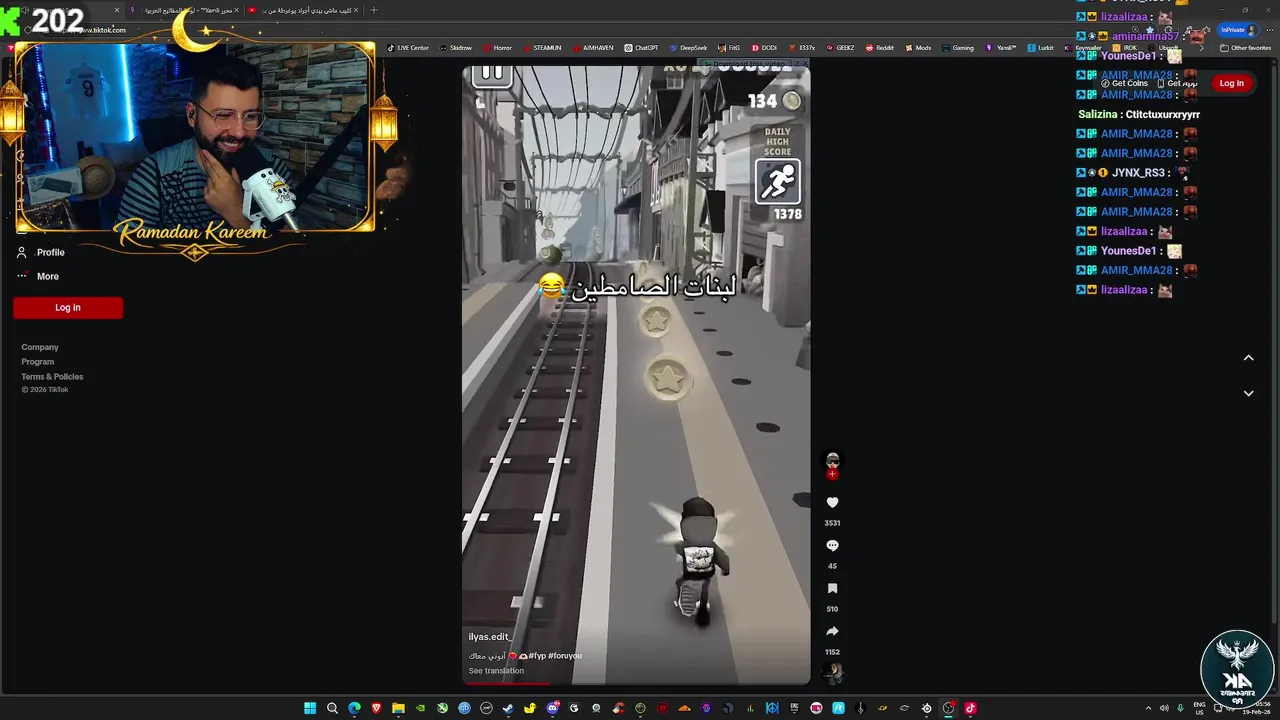Show hidden system tray icons
Screen dimensions: 1280x720
click(x=1147, y=708)
